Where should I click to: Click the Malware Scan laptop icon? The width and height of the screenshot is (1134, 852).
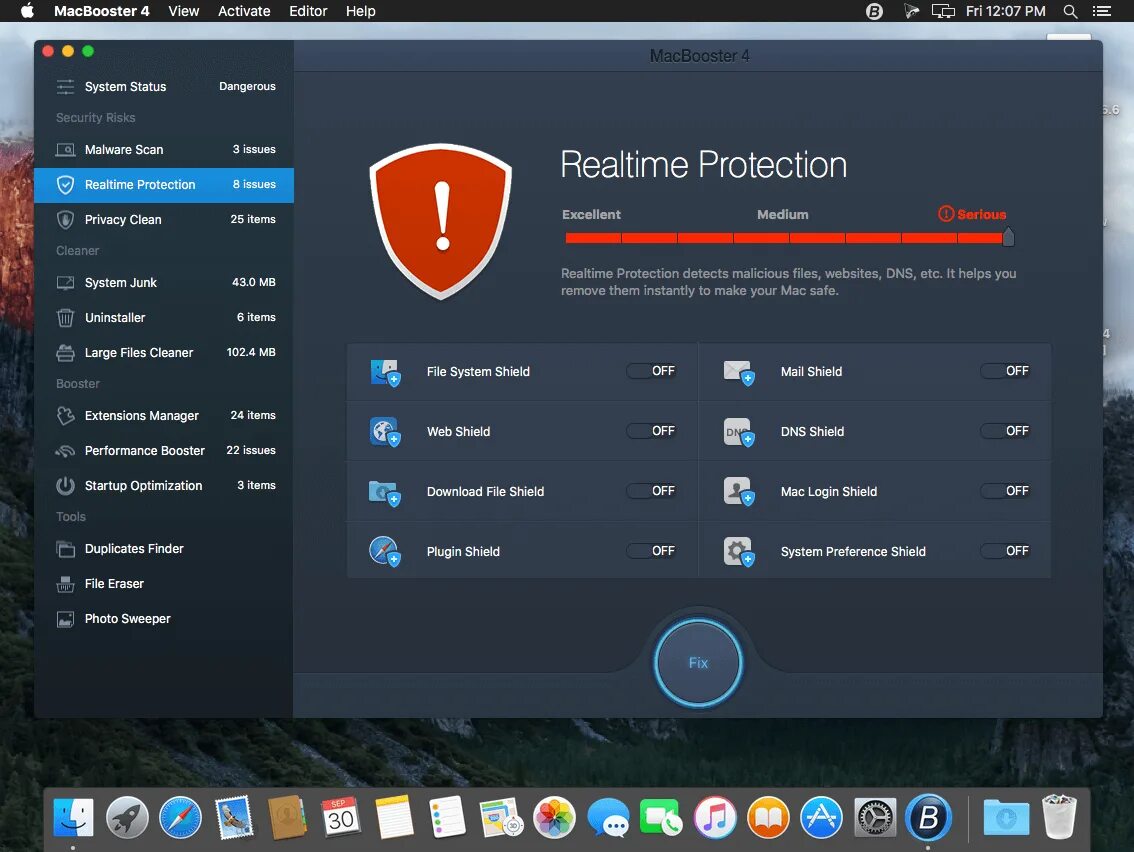(65, 150)
